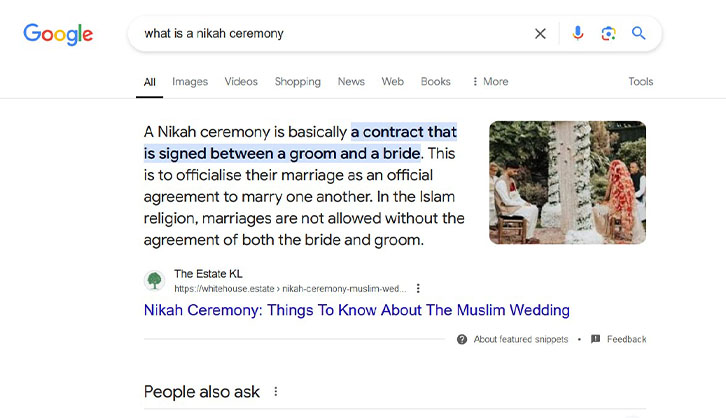Switch to the Images tab
The height and width of the screenshot is (418, 726).
[190, 82]
